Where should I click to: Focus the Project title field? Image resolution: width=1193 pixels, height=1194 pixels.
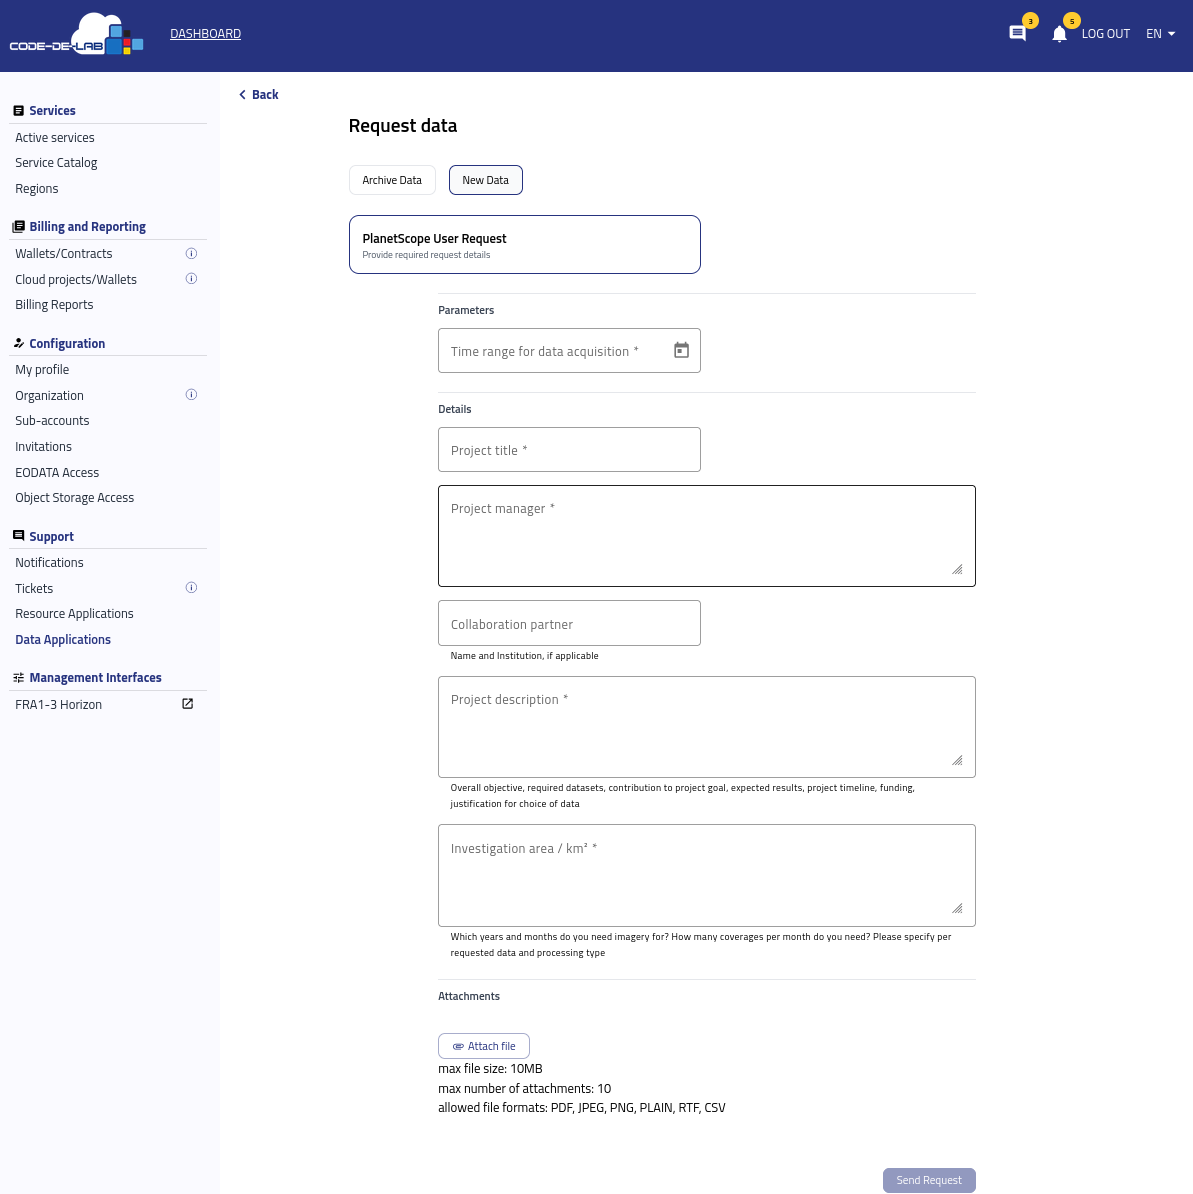coord(569,449)
